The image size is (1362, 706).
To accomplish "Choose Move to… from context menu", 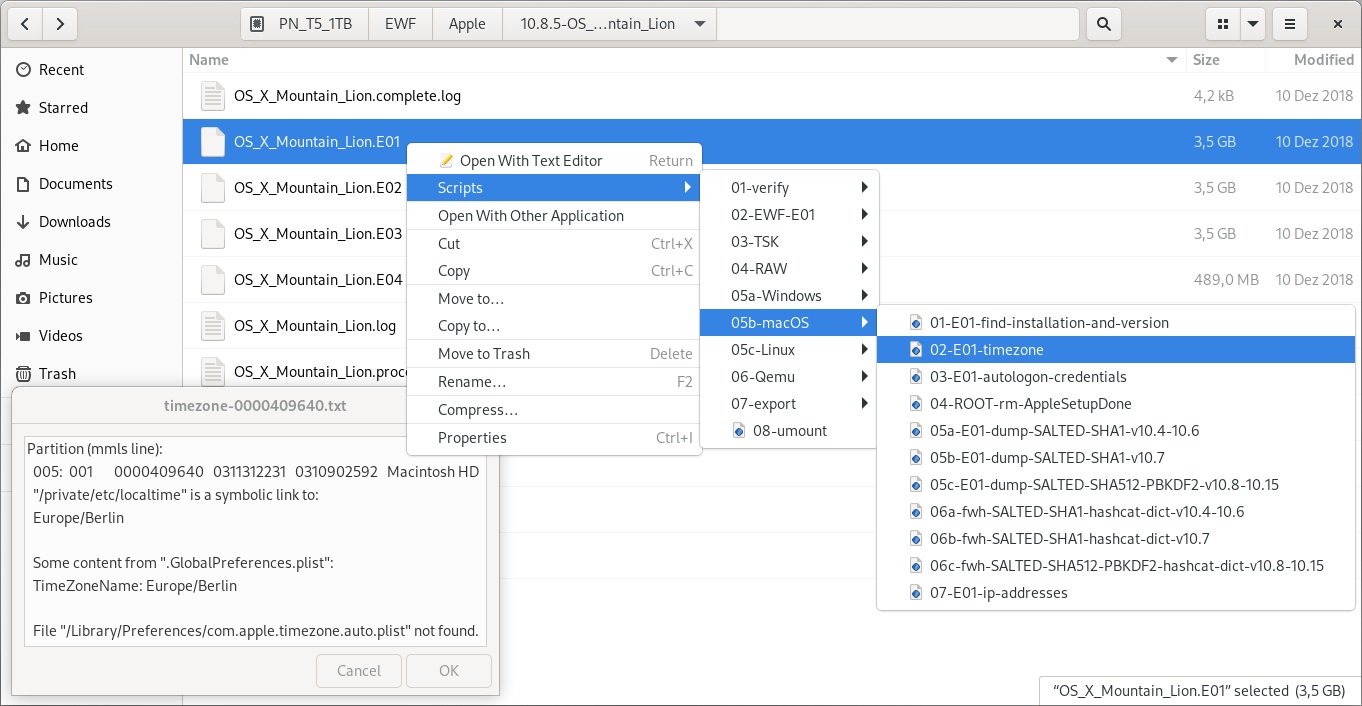I will click(x=554, y=299).
